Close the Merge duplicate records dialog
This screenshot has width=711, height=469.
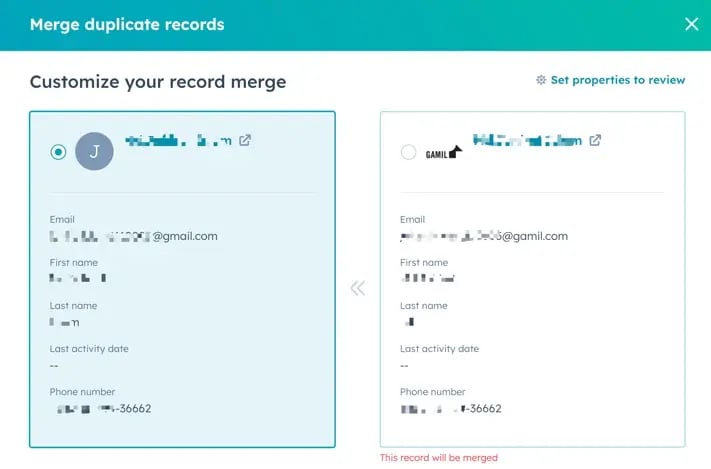coord(692,24)
